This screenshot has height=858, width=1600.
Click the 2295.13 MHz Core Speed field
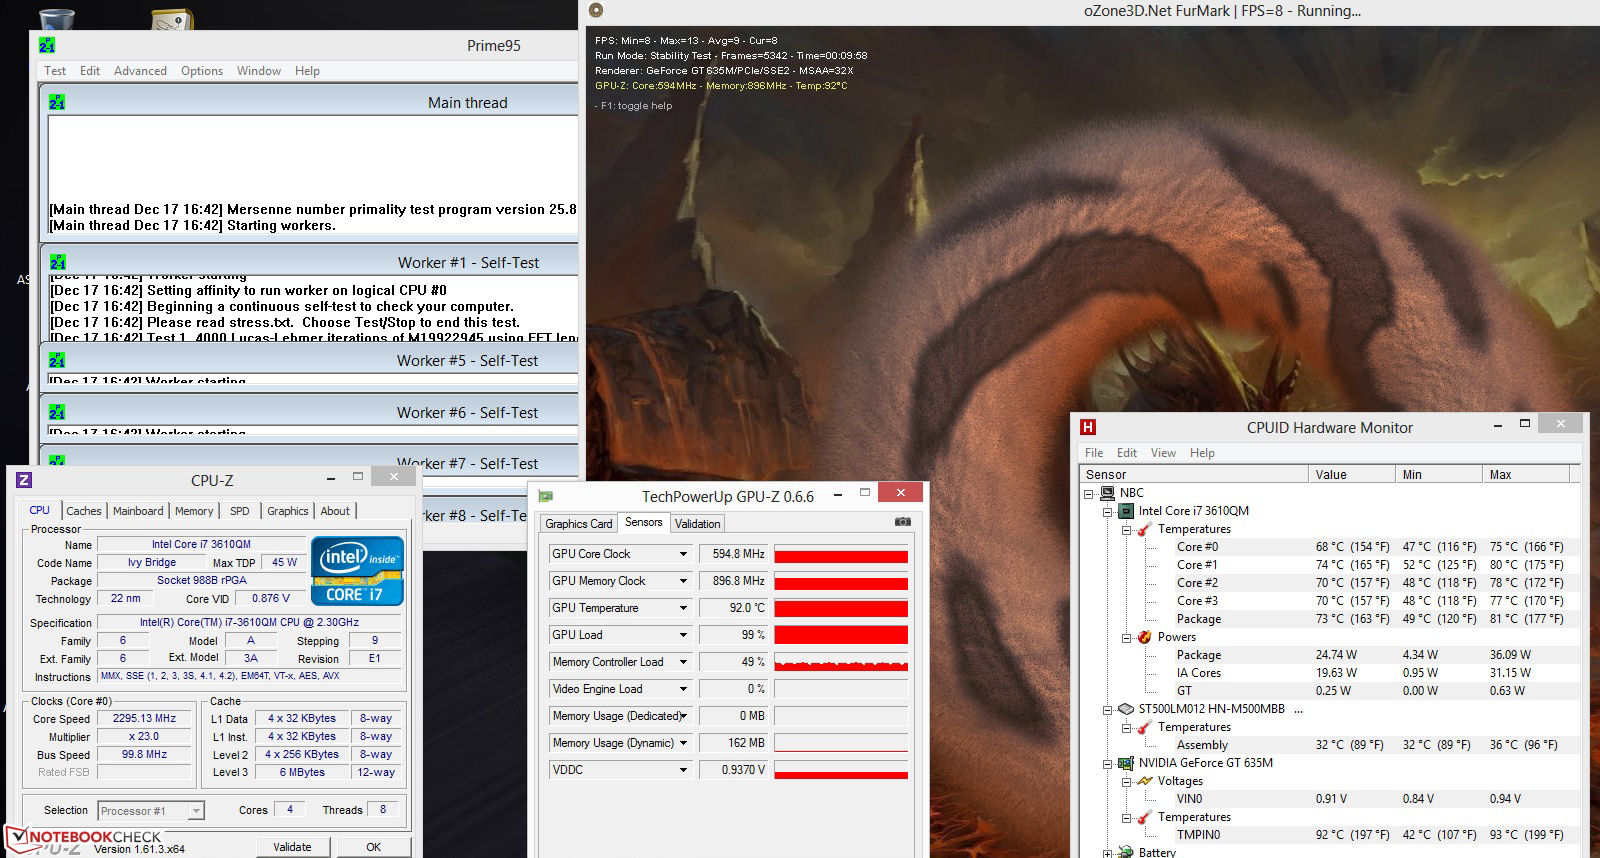(144, 719)
